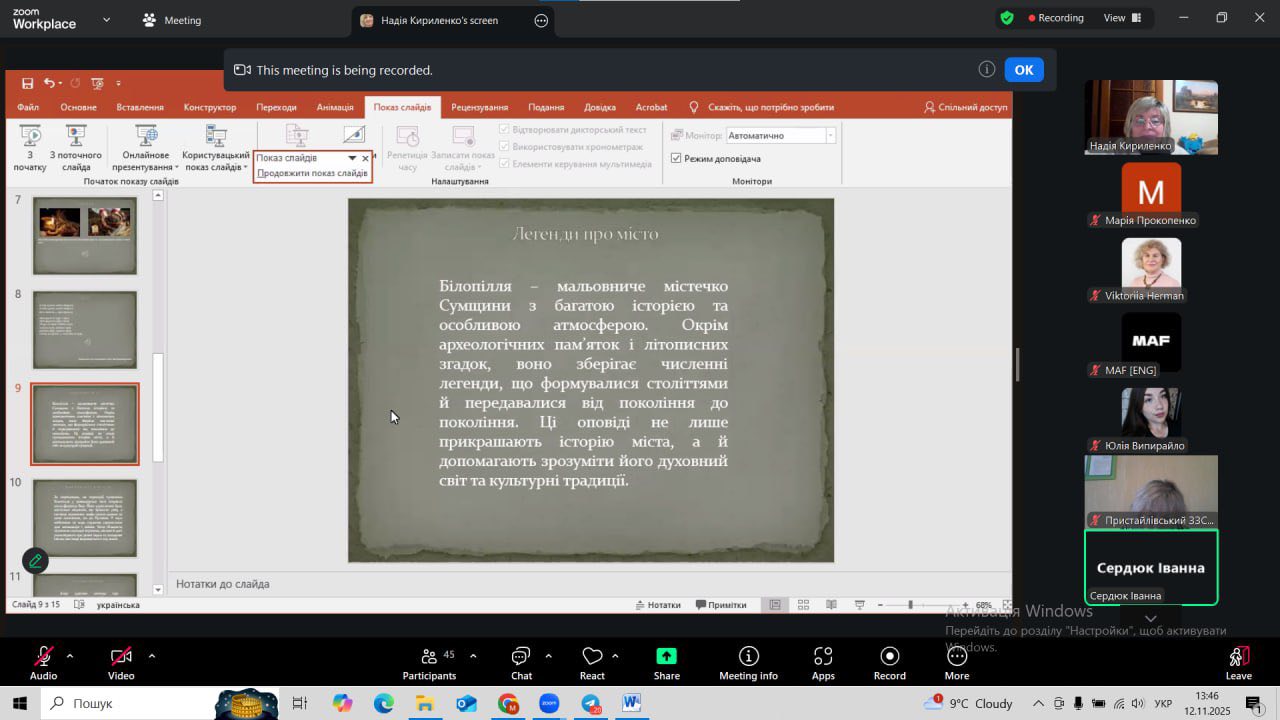Click the green annotation pencil icon
This screenshot has width=1280, height=720.
coord(35,561)
